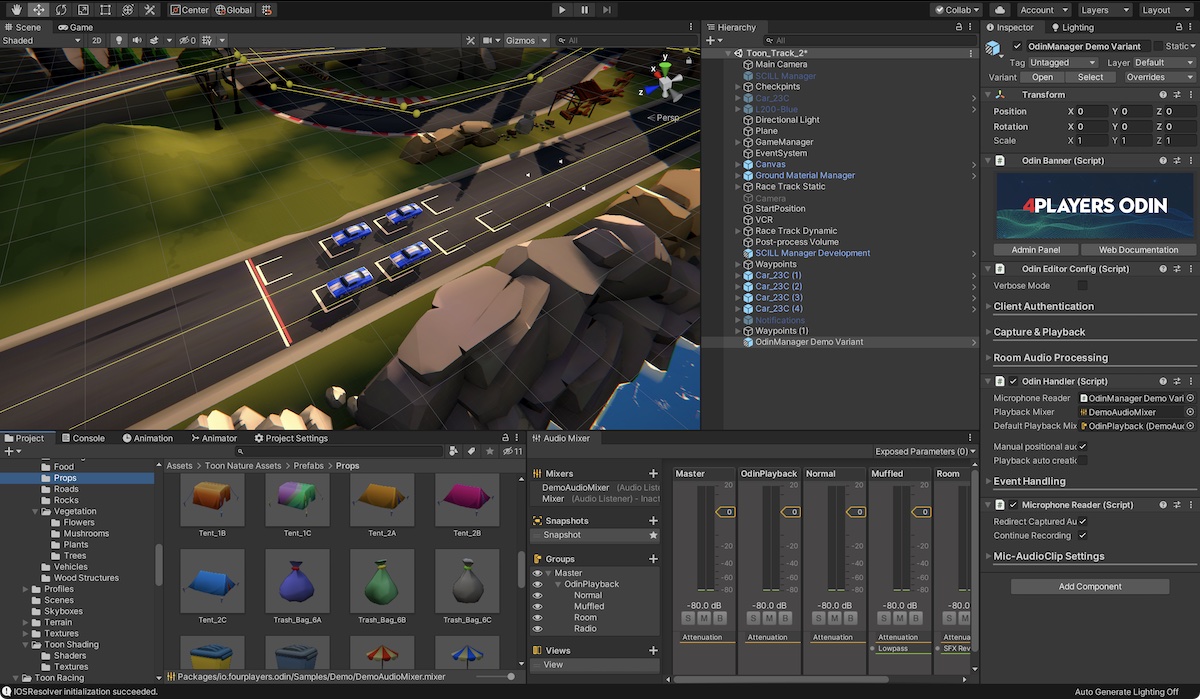The width and height of the screenshot is (1200, 699).
Task: Open the Shaded draw mode dropdown
Action: (x=42, y=41)
